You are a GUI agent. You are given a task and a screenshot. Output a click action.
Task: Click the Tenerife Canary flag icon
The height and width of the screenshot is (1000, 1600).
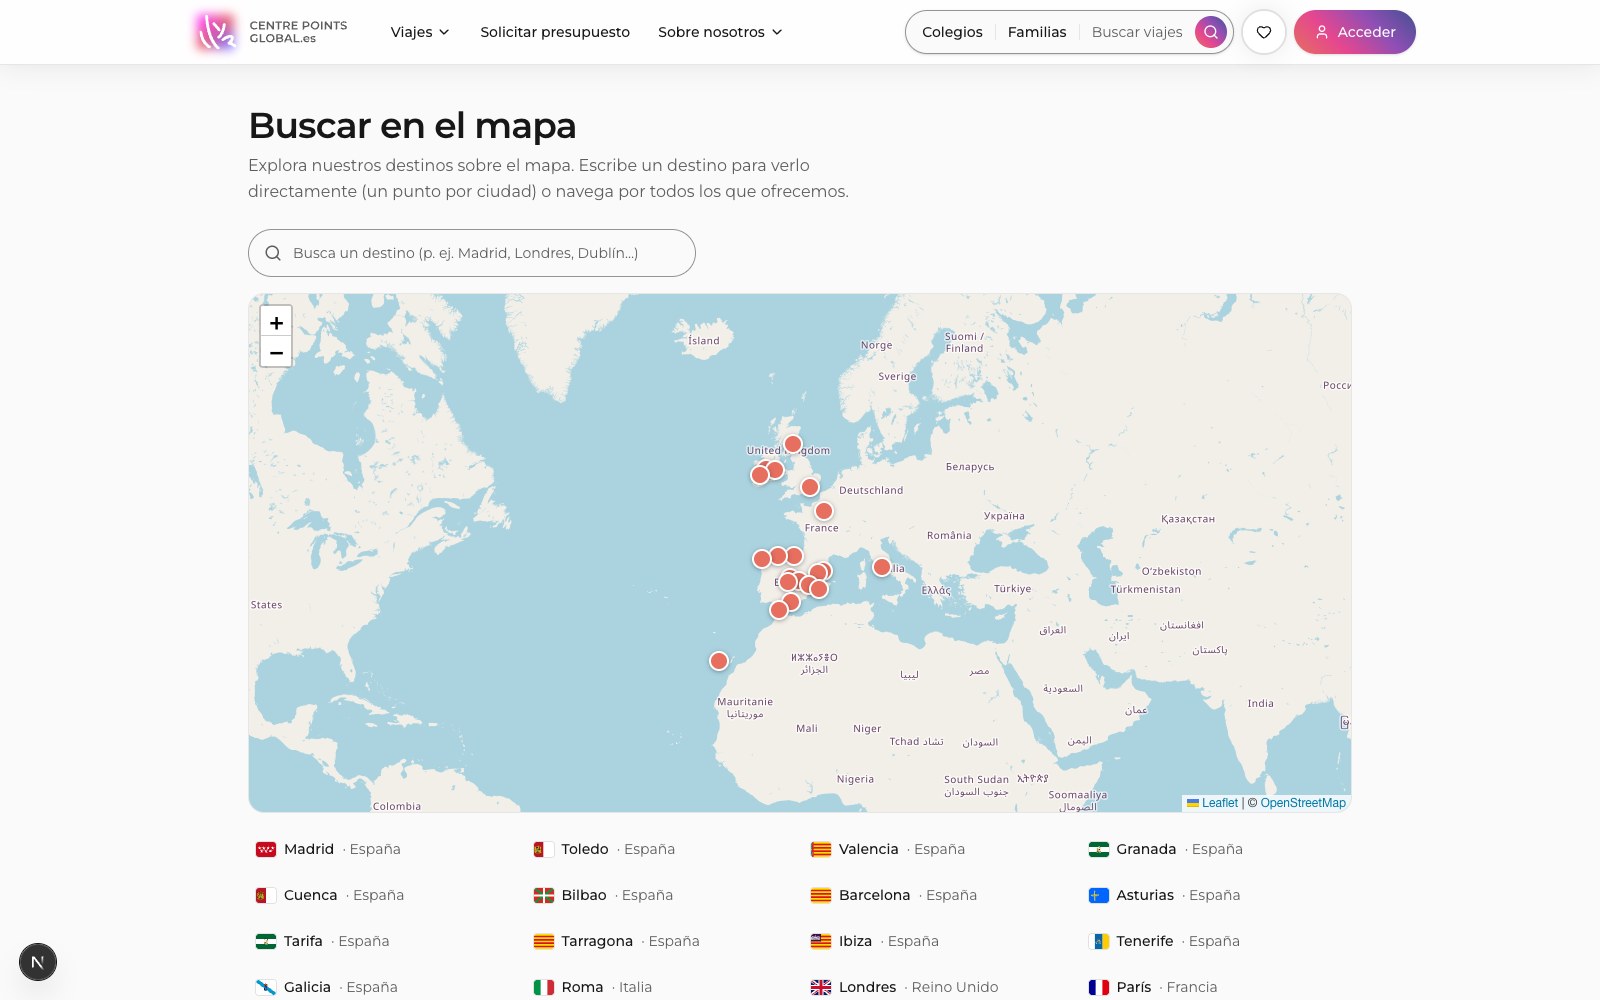click(x=1099, y=941)
